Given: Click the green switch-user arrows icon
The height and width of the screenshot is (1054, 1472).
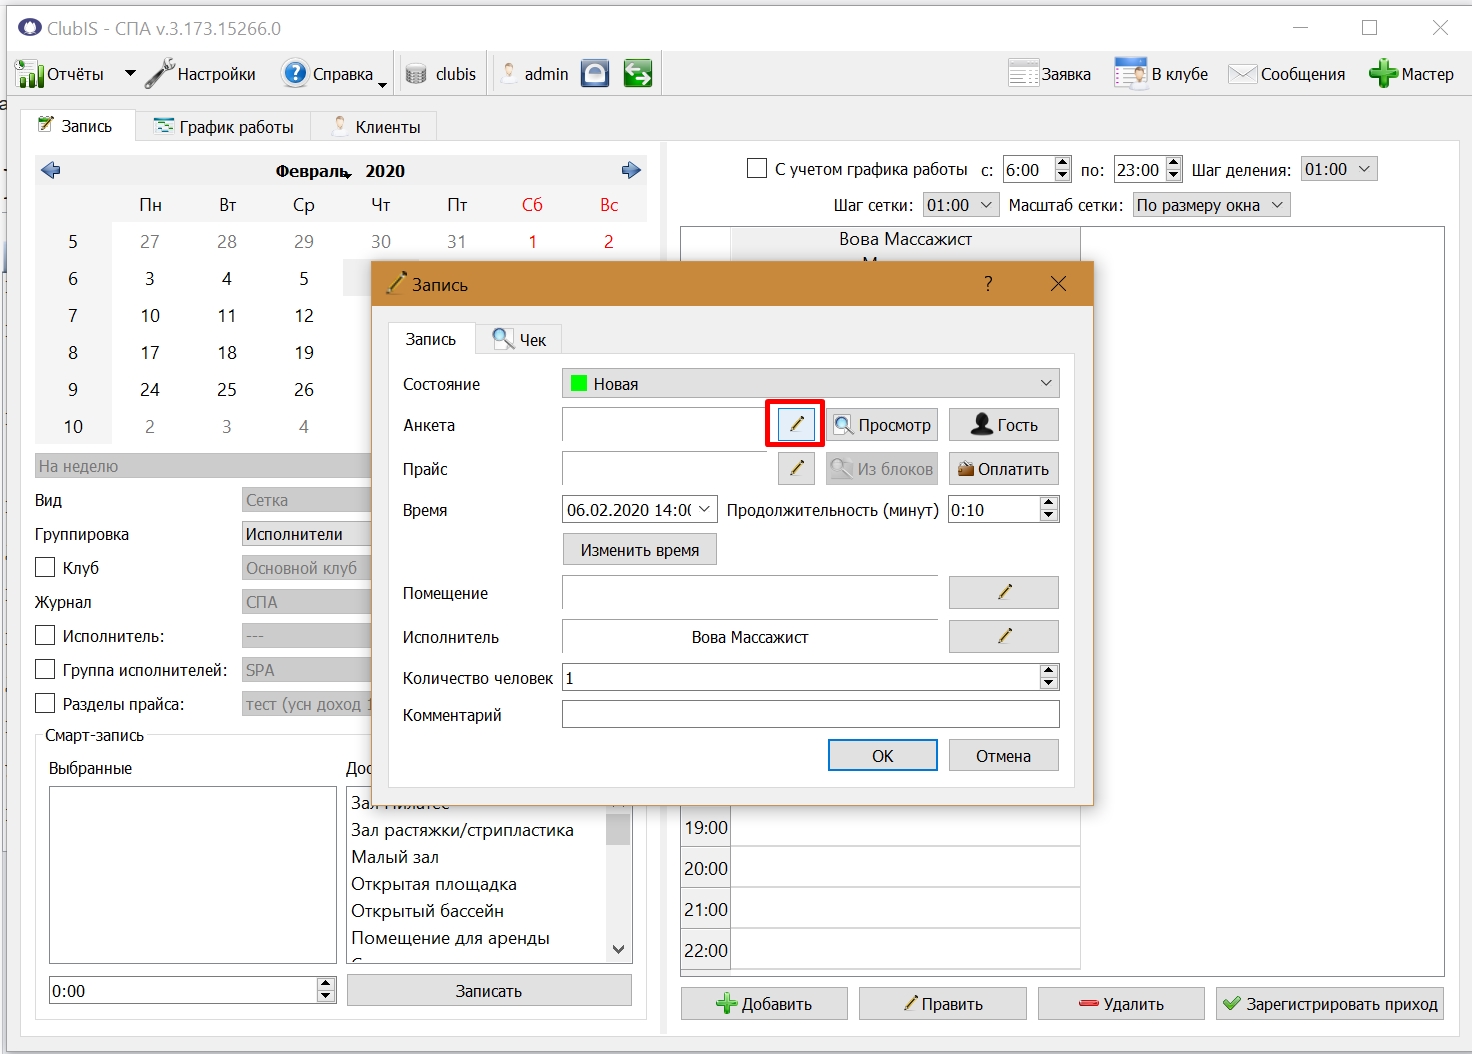Looking at the screenshot, I should tap(637, 73).
